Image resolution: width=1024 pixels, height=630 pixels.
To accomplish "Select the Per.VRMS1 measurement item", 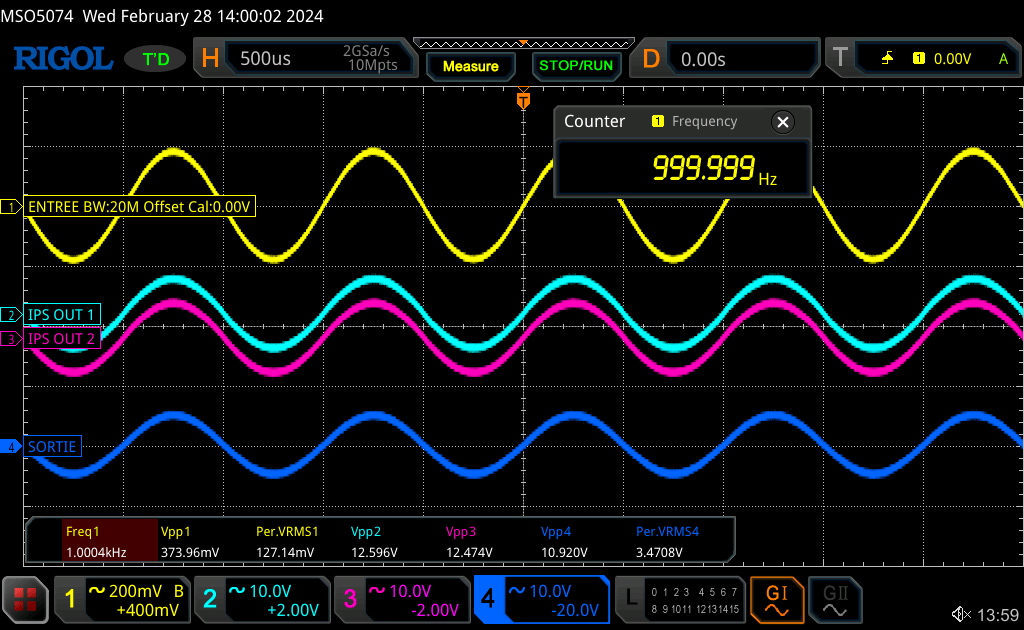I will [287, 541].
